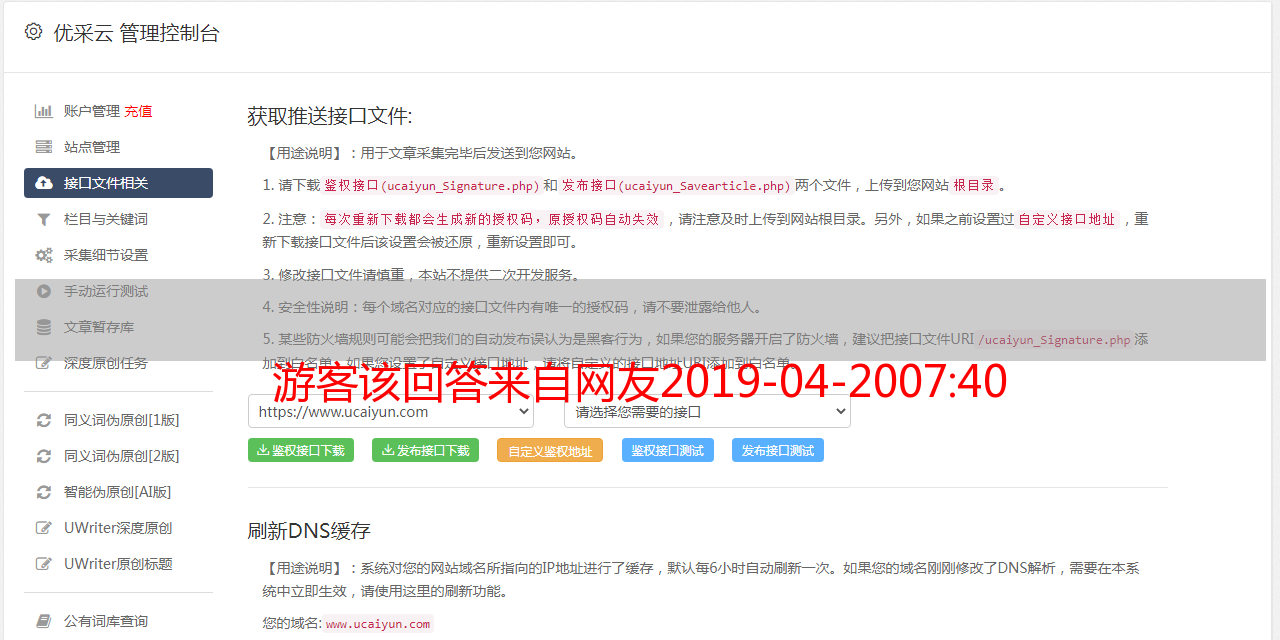This screenshot has height=640, width=1280.
Task: Select 接口文件相关 in the sidebar
Action: (118, 183)
